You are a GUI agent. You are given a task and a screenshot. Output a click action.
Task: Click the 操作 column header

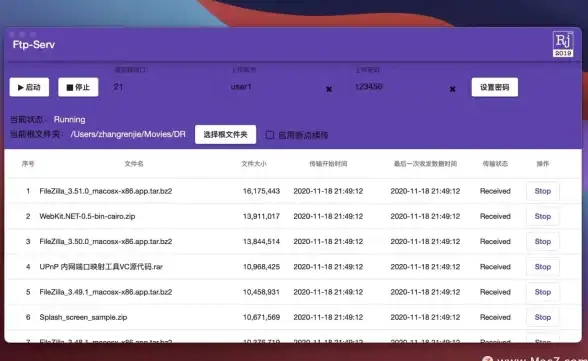tap(543, 164)
